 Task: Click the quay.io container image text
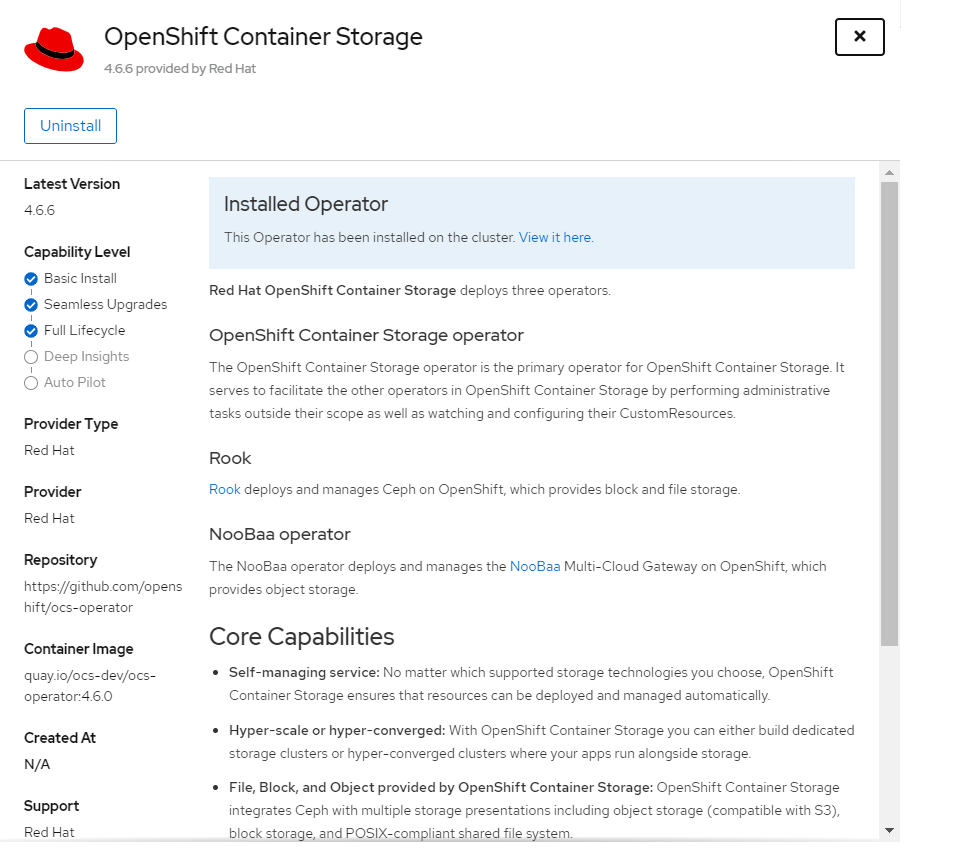click(90, 686)
